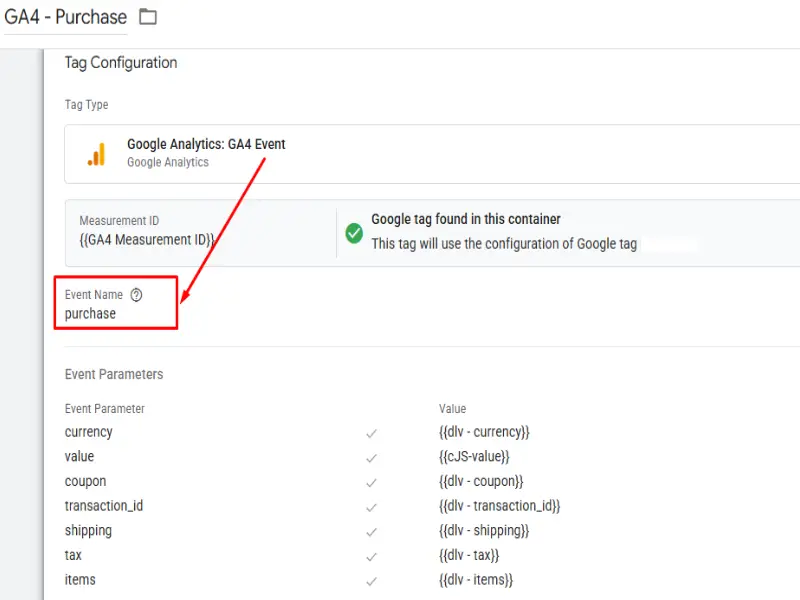800x600 pixels.
Task: Select the Tag Type label
Action: coord(86,105)
